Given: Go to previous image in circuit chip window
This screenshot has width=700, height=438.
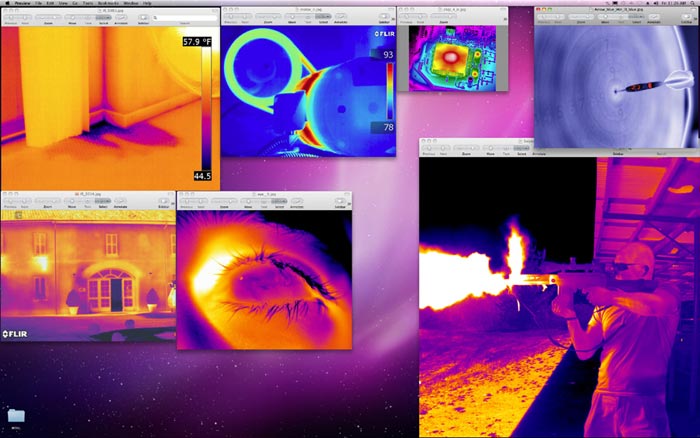Looking at the screenshot, I should pyautogui.click(x=407, y=17).
